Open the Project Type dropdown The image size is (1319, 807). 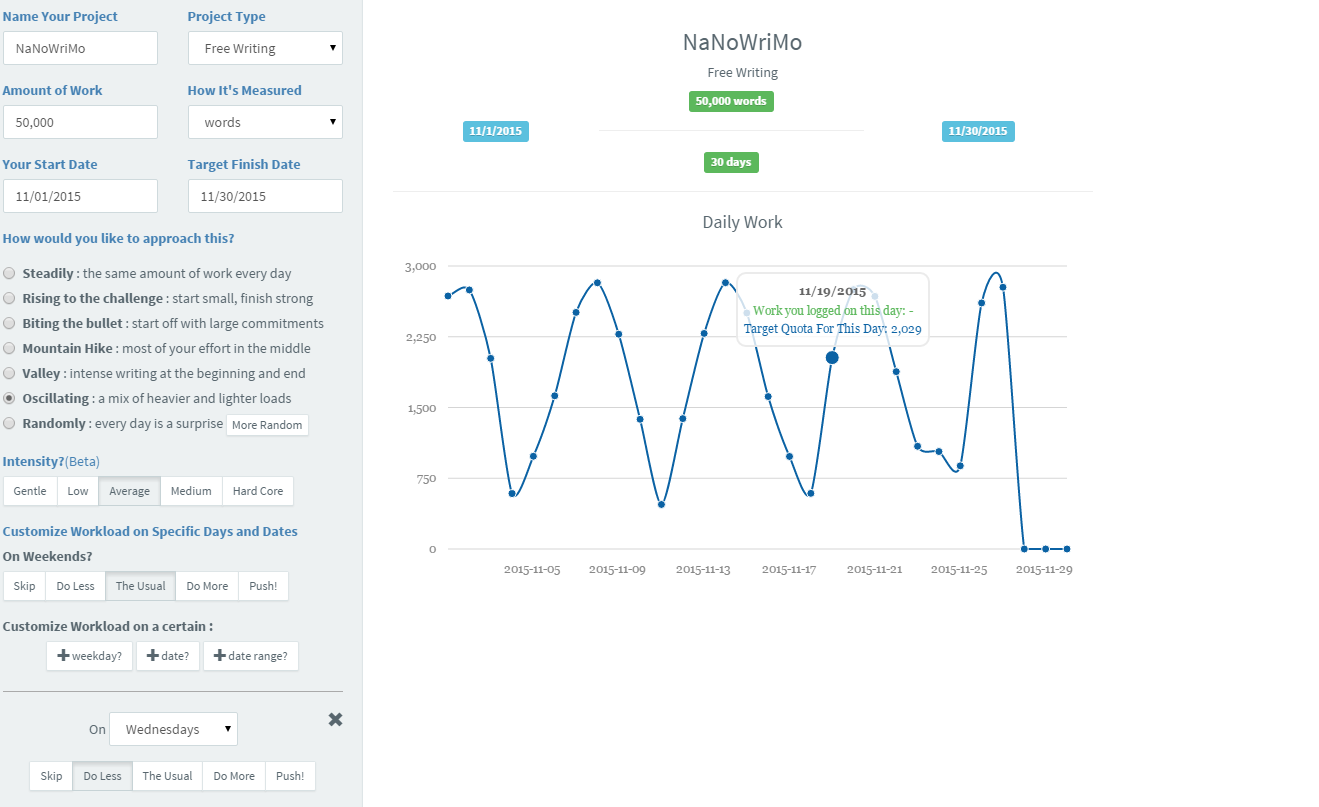point(265,48)
